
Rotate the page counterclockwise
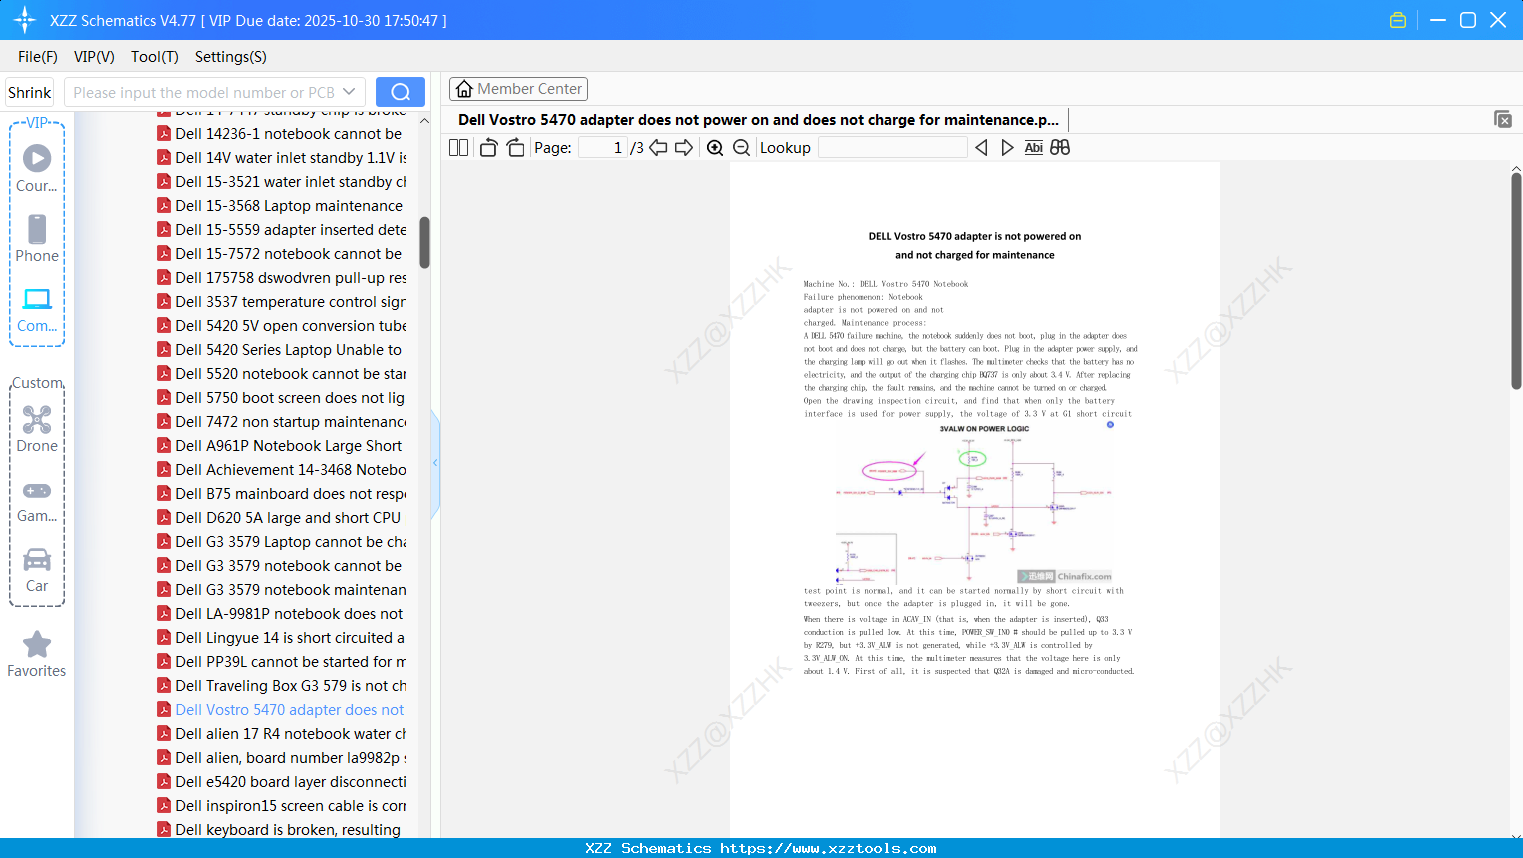coord(488,148)
